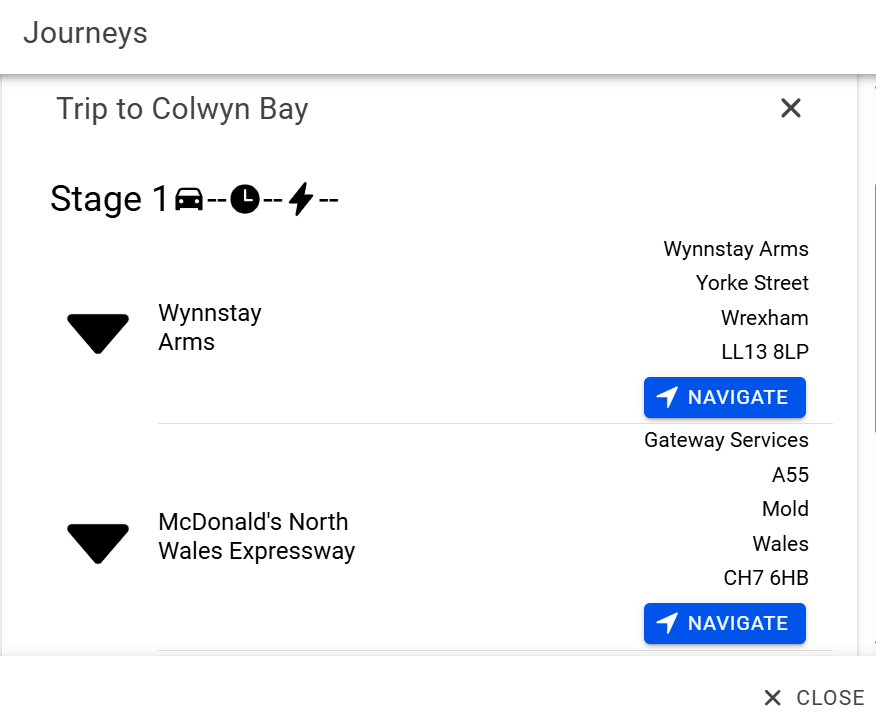Navigate to Wynnstay Arms, Wrexham
Viewport: 876px width, 725px height.
click(x=725, y=398)
